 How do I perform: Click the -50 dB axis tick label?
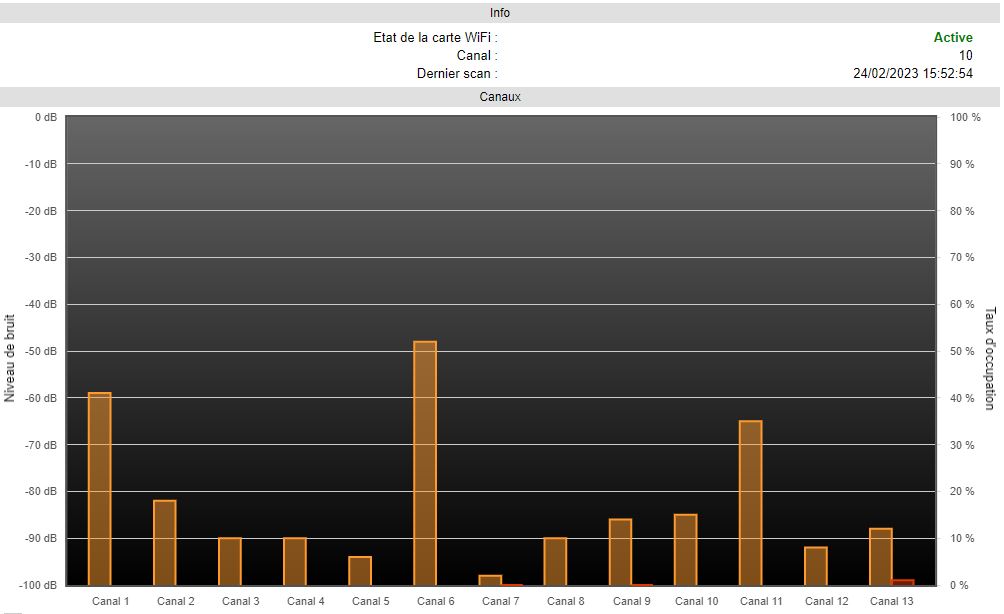pyautogui.click(x=40, y=351)
